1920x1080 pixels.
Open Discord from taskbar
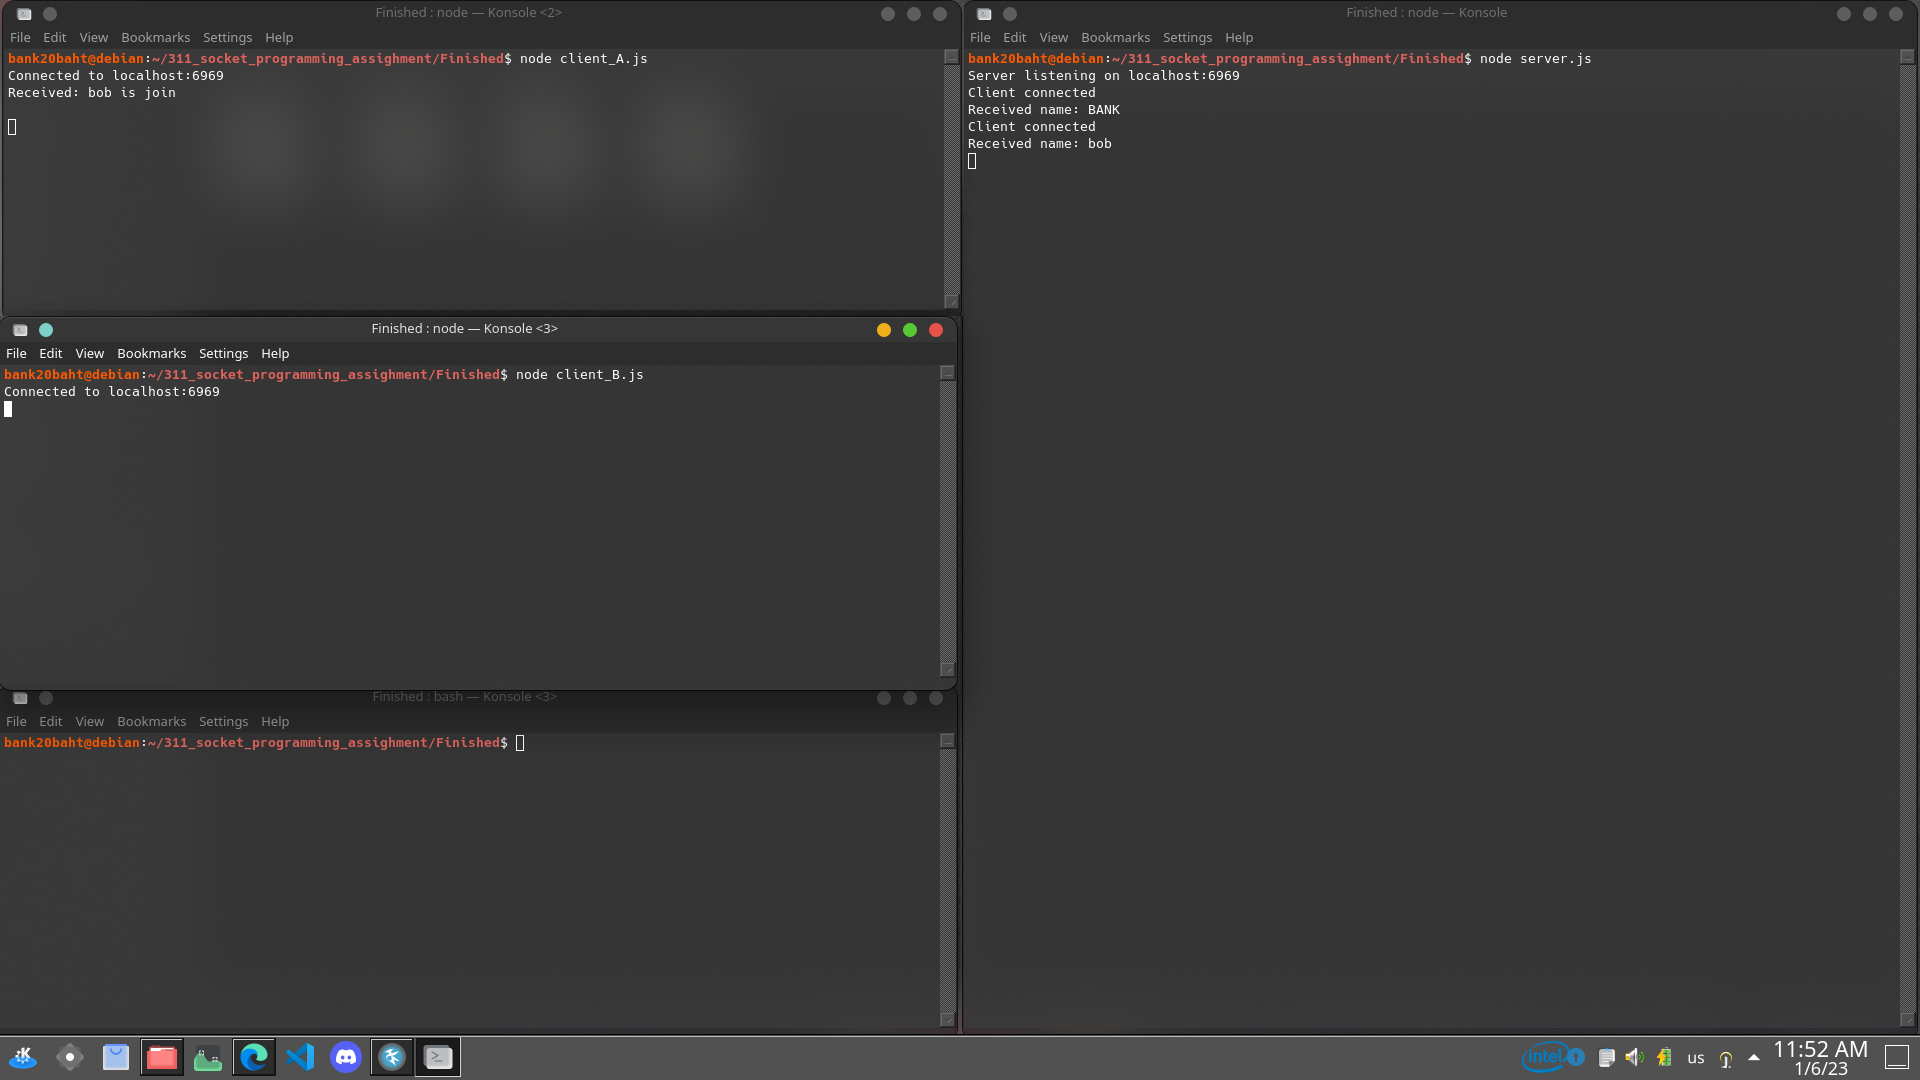click(346, 1057)
